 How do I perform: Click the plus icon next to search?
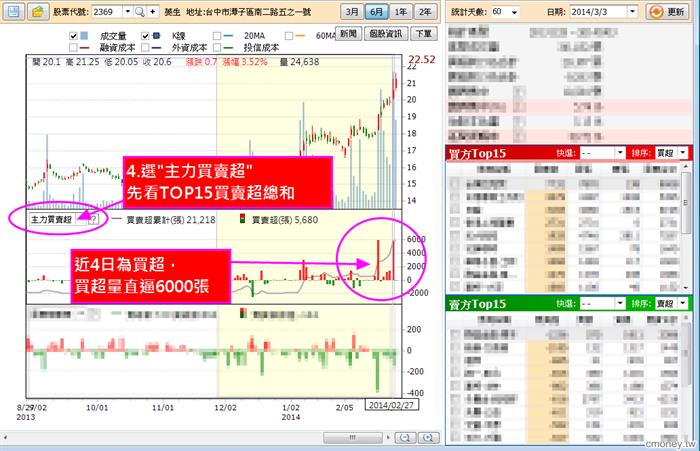click(153, 12)
